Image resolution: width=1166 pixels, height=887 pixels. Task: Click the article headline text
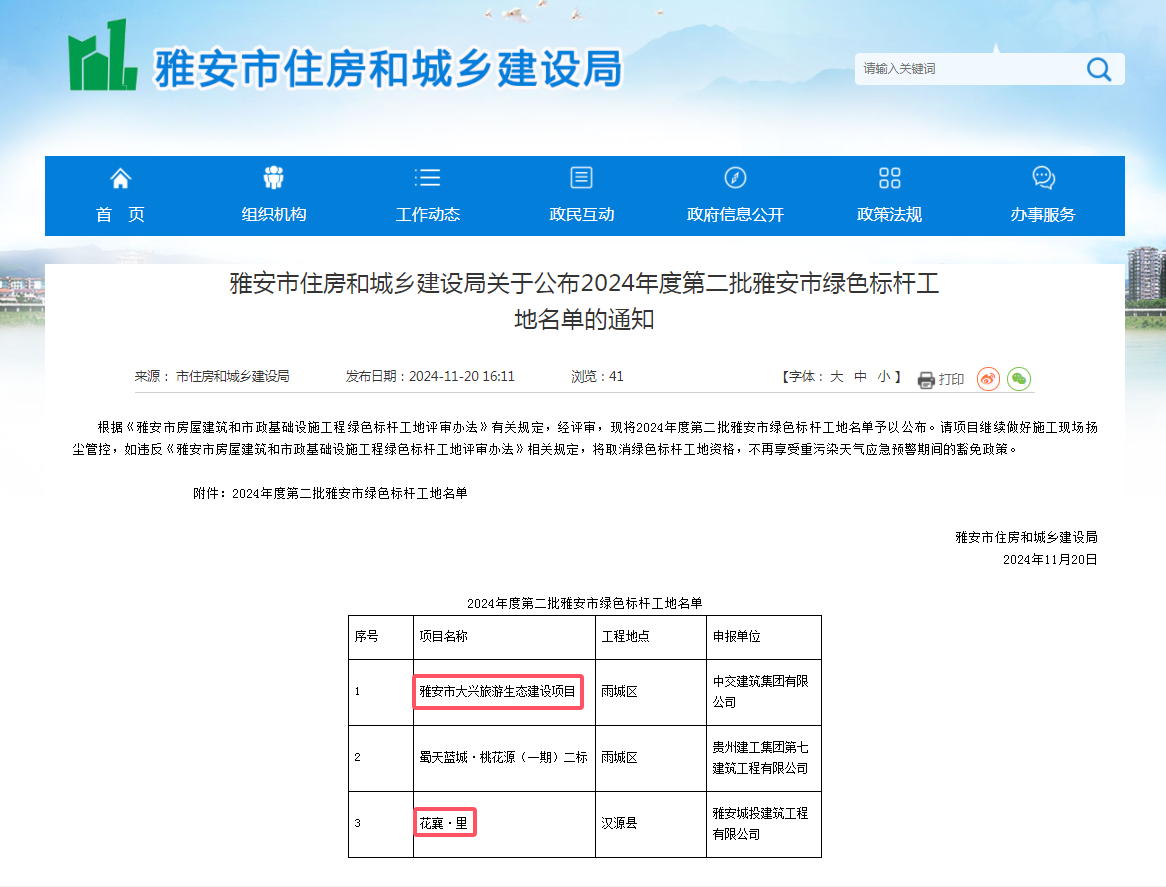pos(584,301)
